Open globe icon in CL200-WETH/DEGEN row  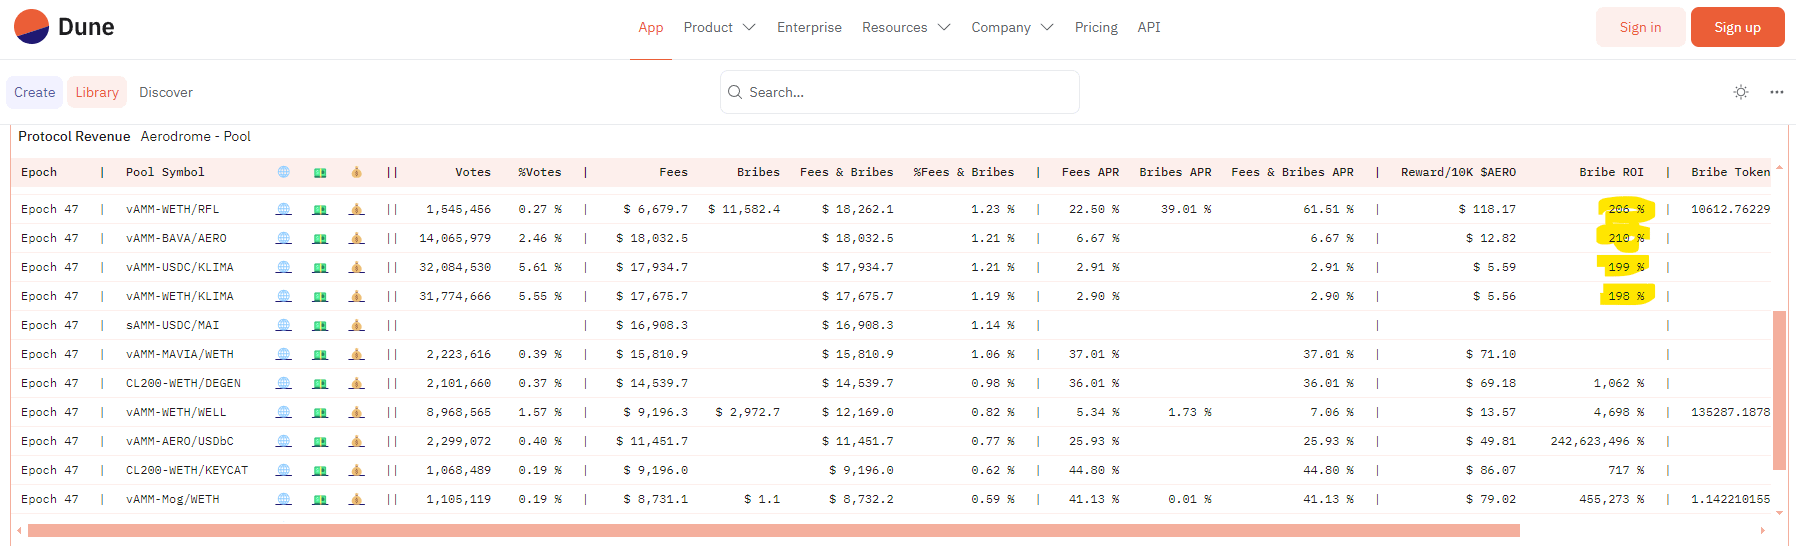click(x=284, y=383)
